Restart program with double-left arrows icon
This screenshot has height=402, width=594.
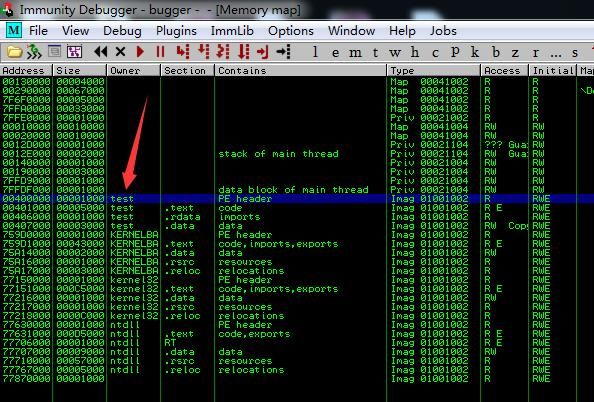tap(101, 52)
